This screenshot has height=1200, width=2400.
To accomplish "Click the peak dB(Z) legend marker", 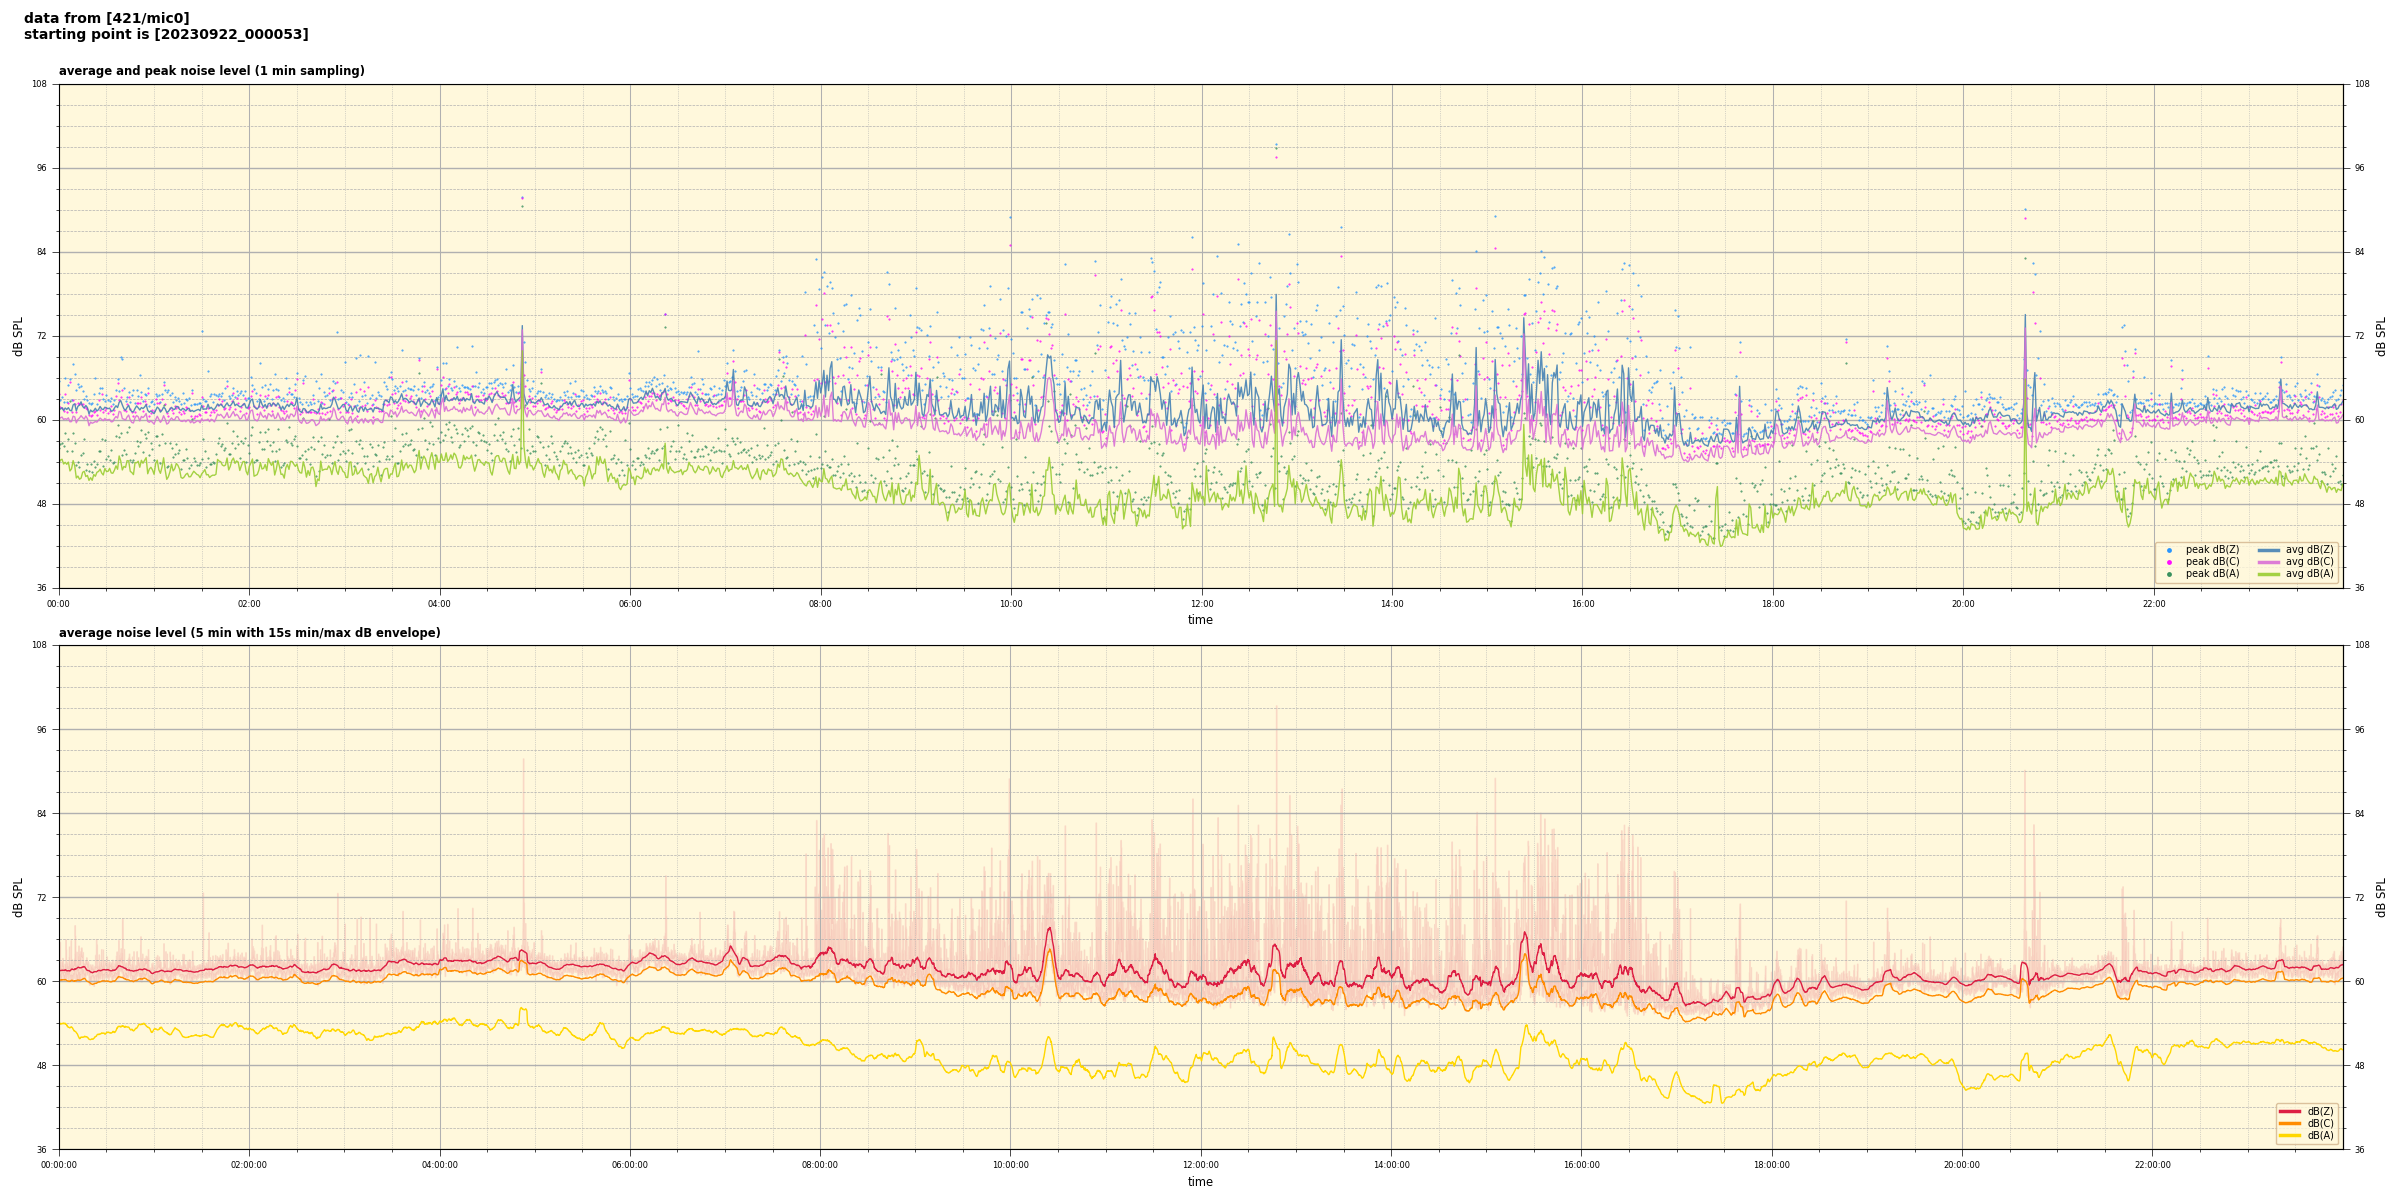I will [2169, 550].
